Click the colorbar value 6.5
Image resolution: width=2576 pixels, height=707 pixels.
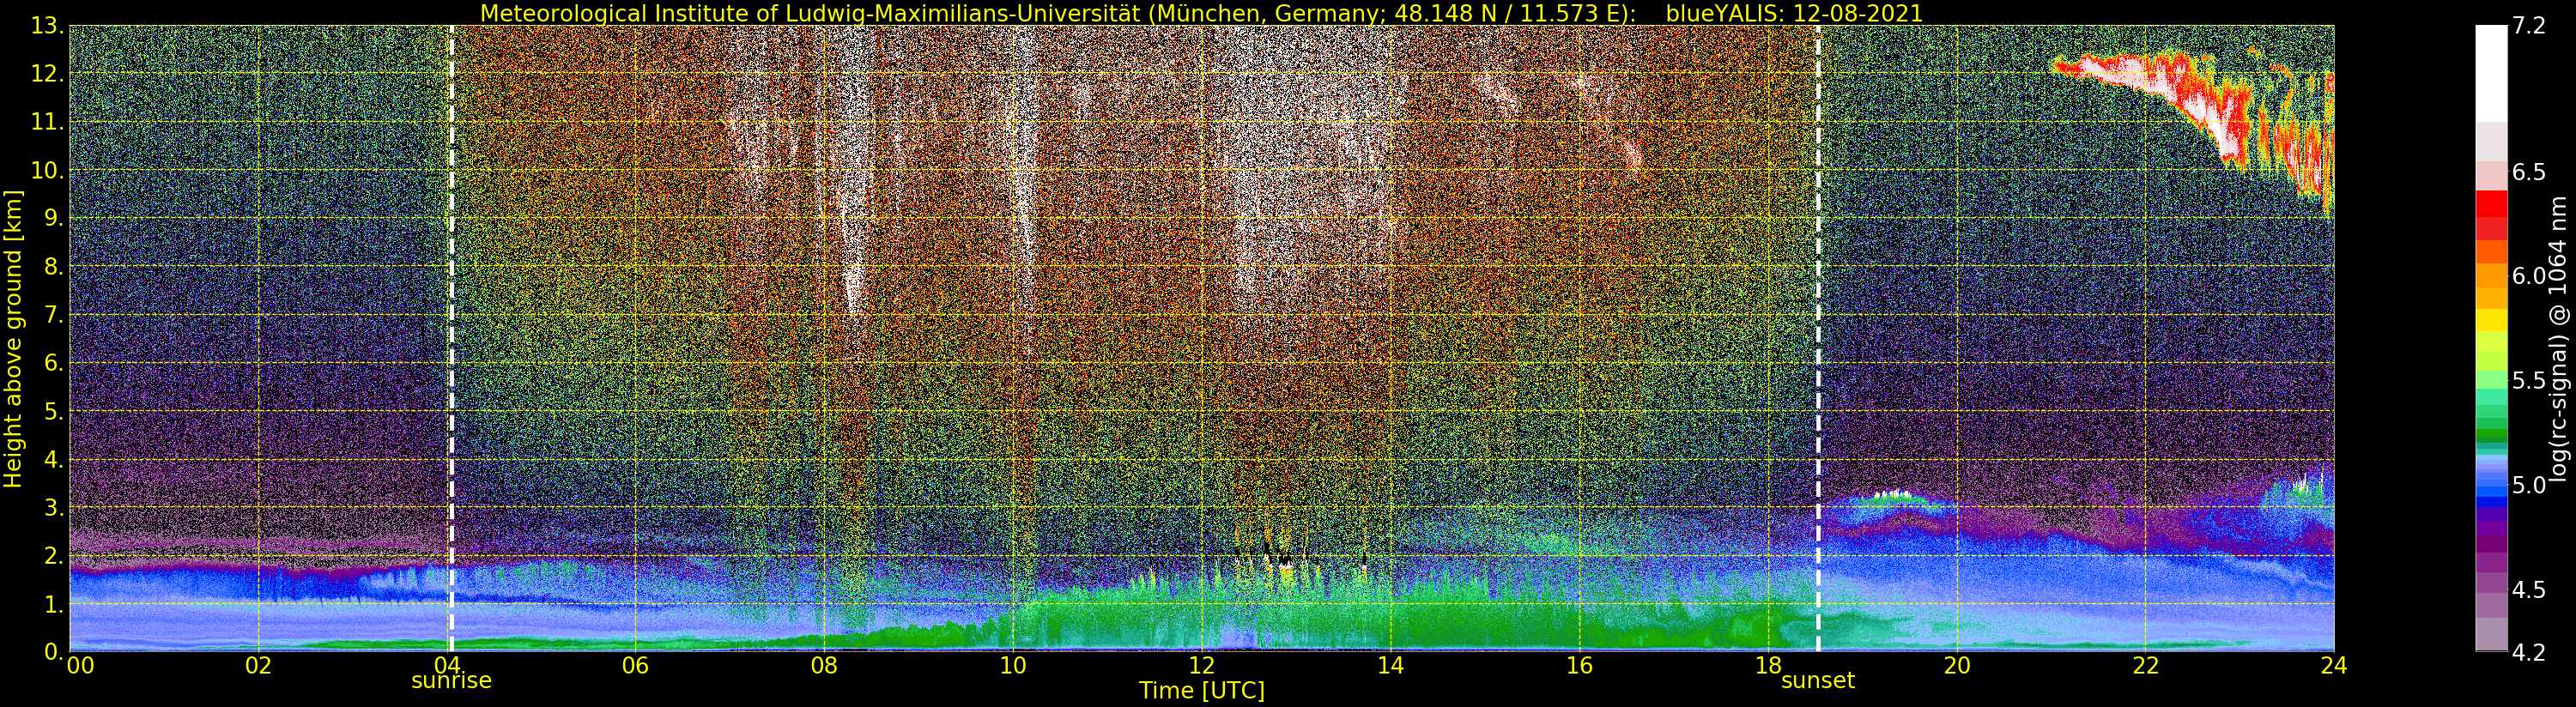(x=2529, y=172)
